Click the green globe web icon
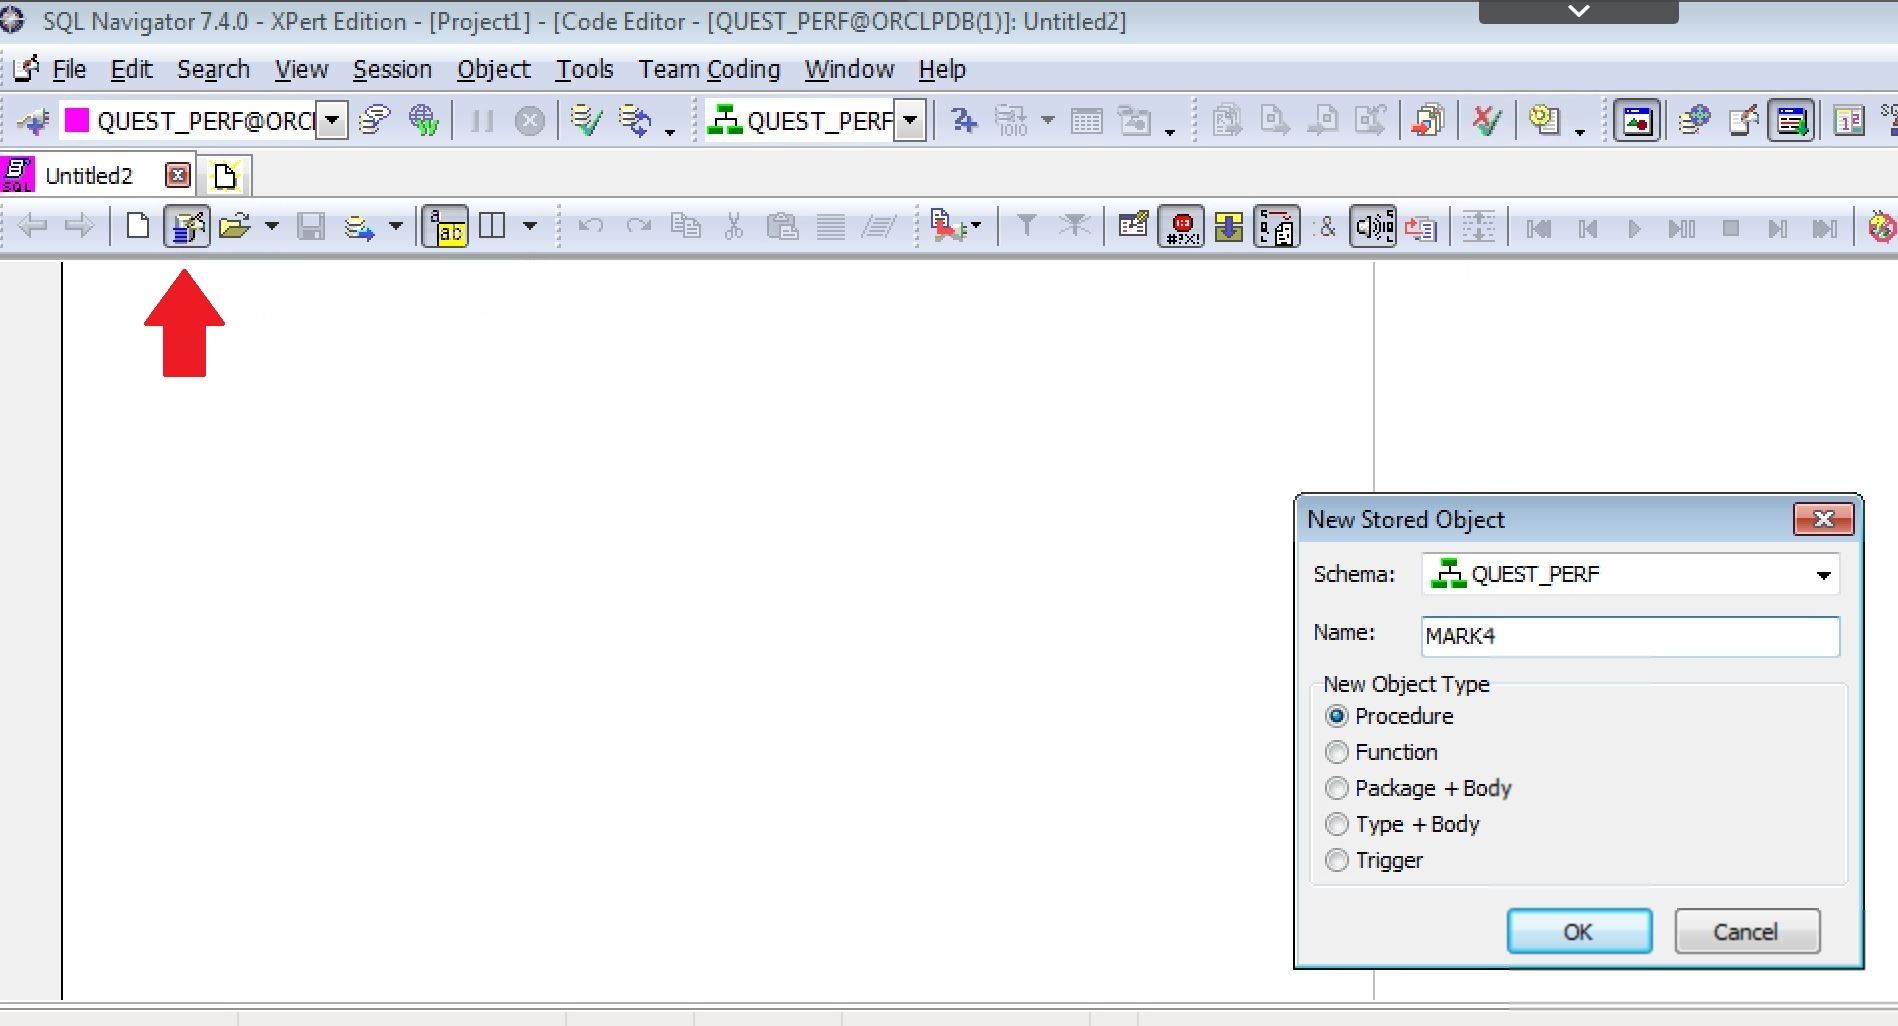 pos(424,121)
